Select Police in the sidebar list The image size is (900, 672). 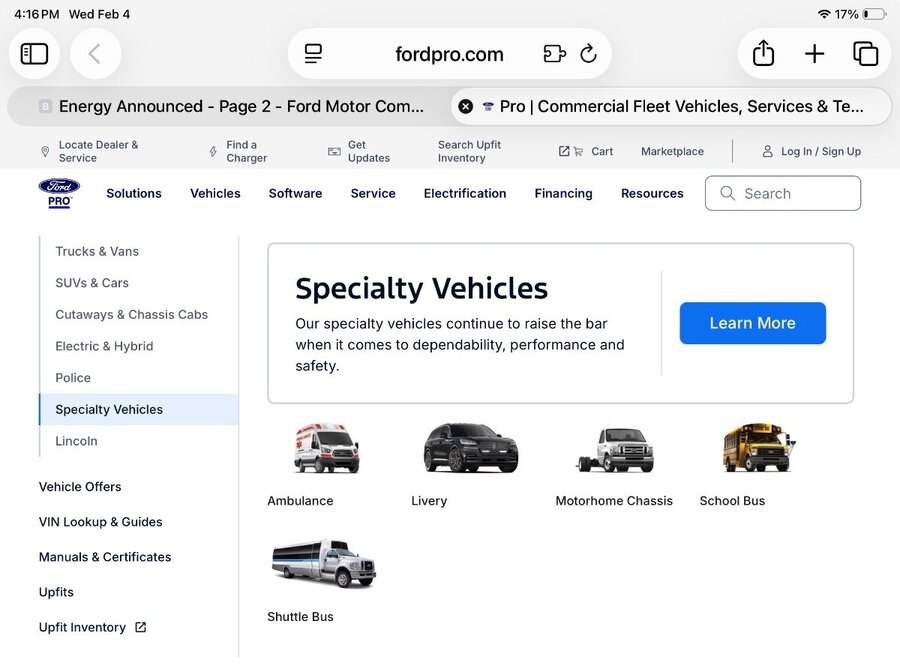coord(73,378)
